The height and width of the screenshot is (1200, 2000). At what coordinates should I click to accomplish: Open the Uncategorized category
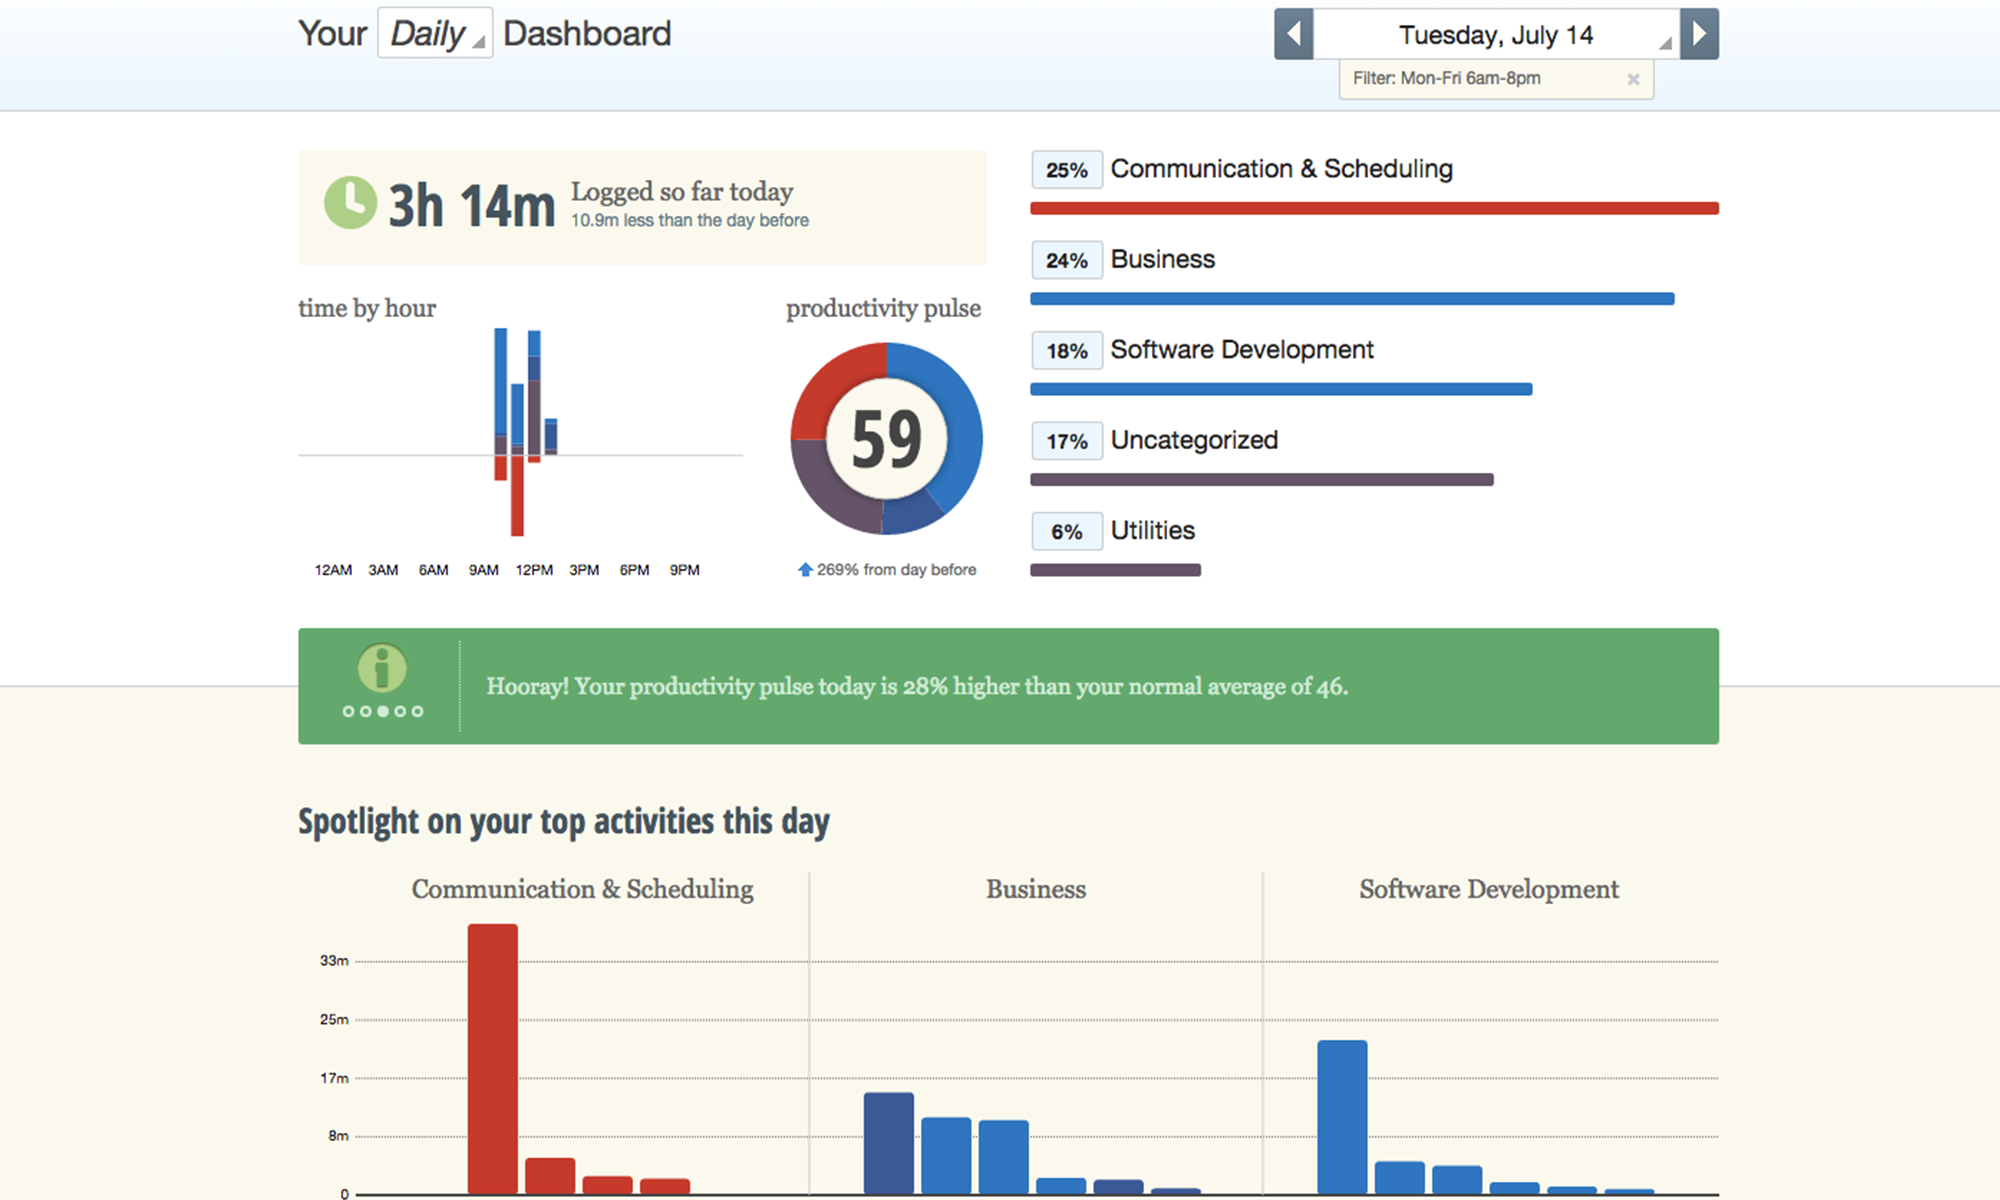[1194, 440]
